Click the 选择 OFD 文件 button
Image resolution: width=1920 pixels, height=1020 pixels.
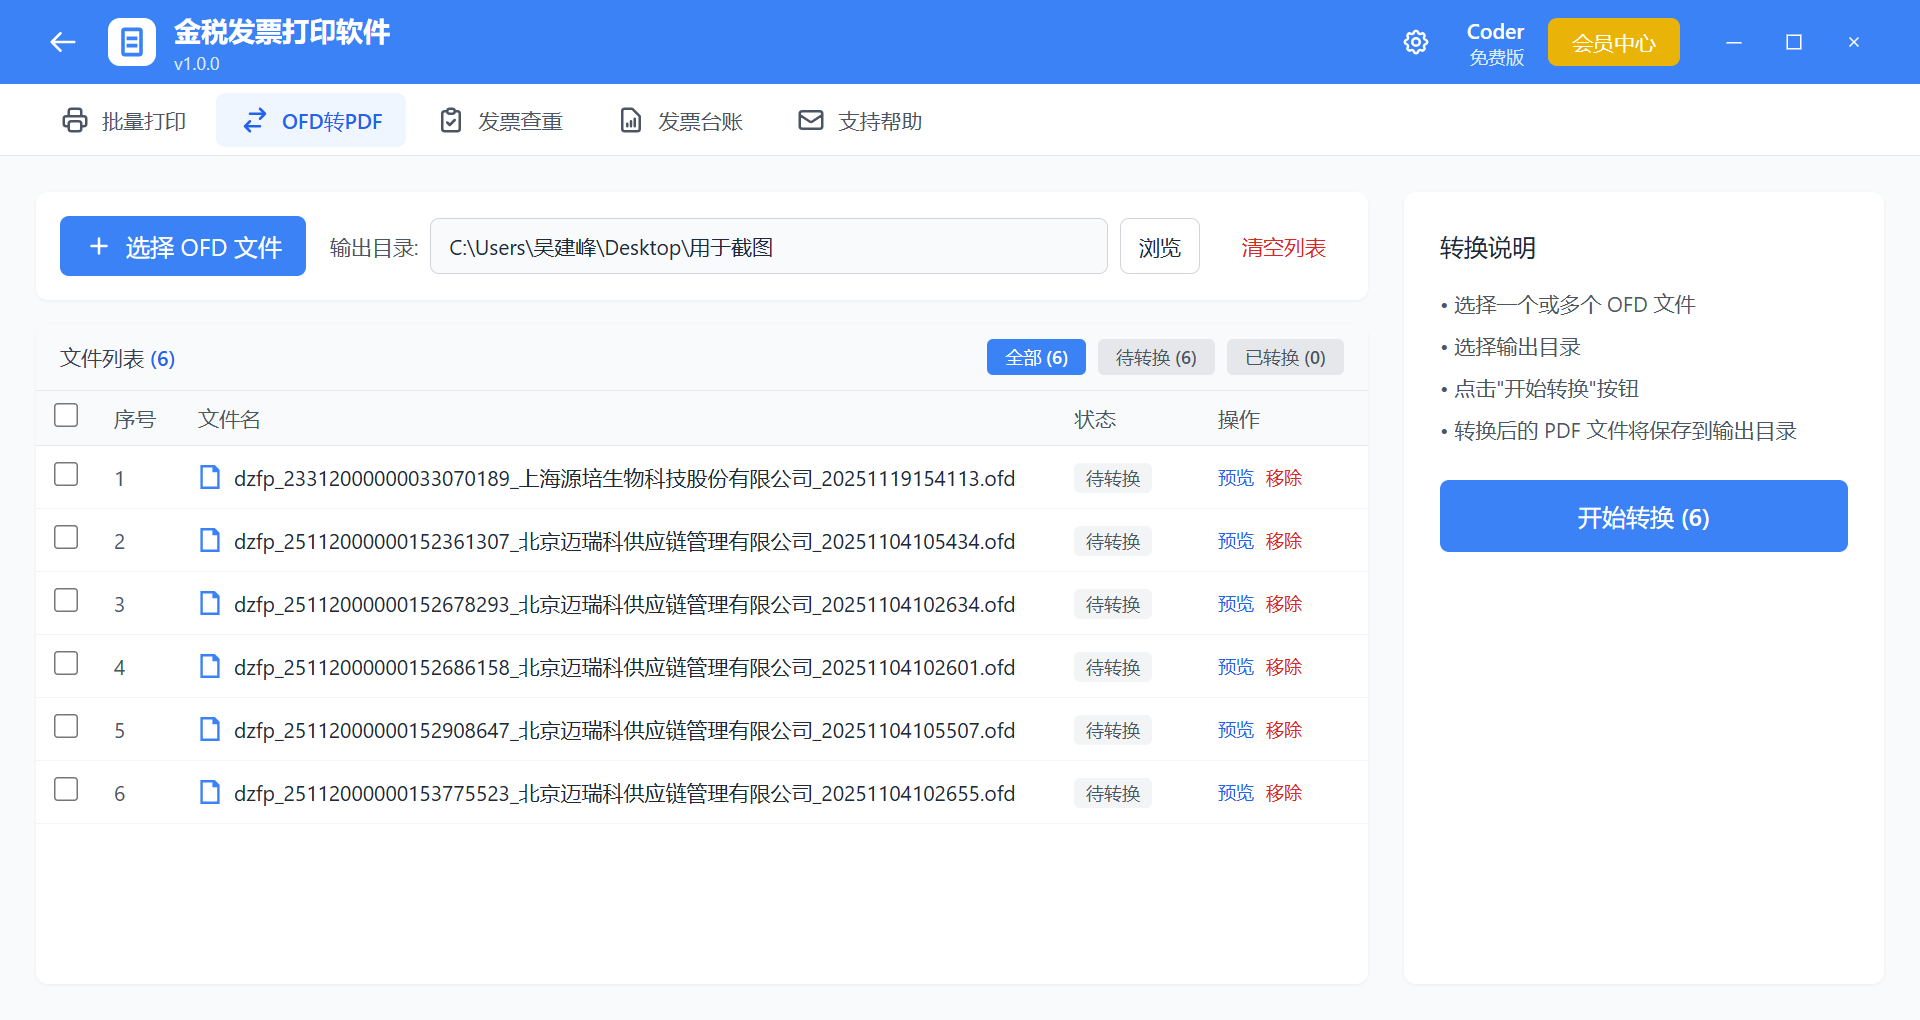coord(183,247)
